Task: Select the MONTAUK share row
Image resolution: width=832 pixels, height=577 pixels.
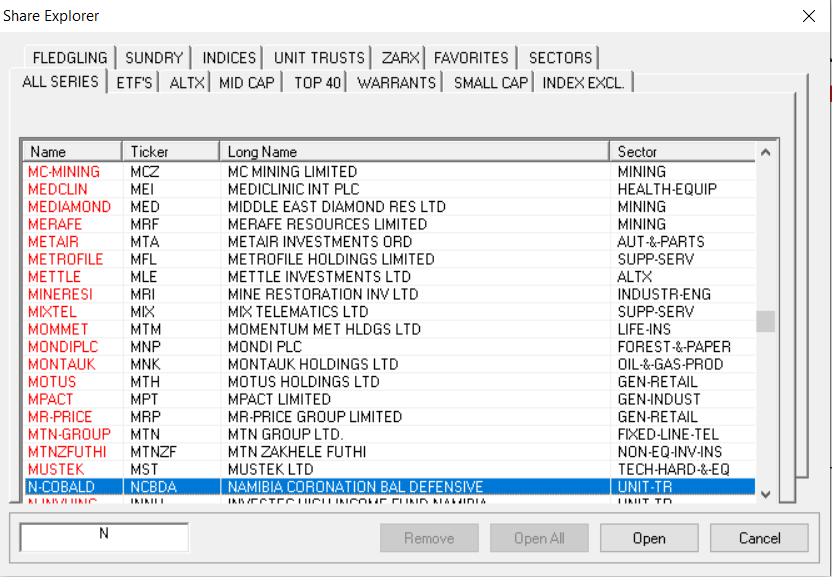Action: (390, 364)
